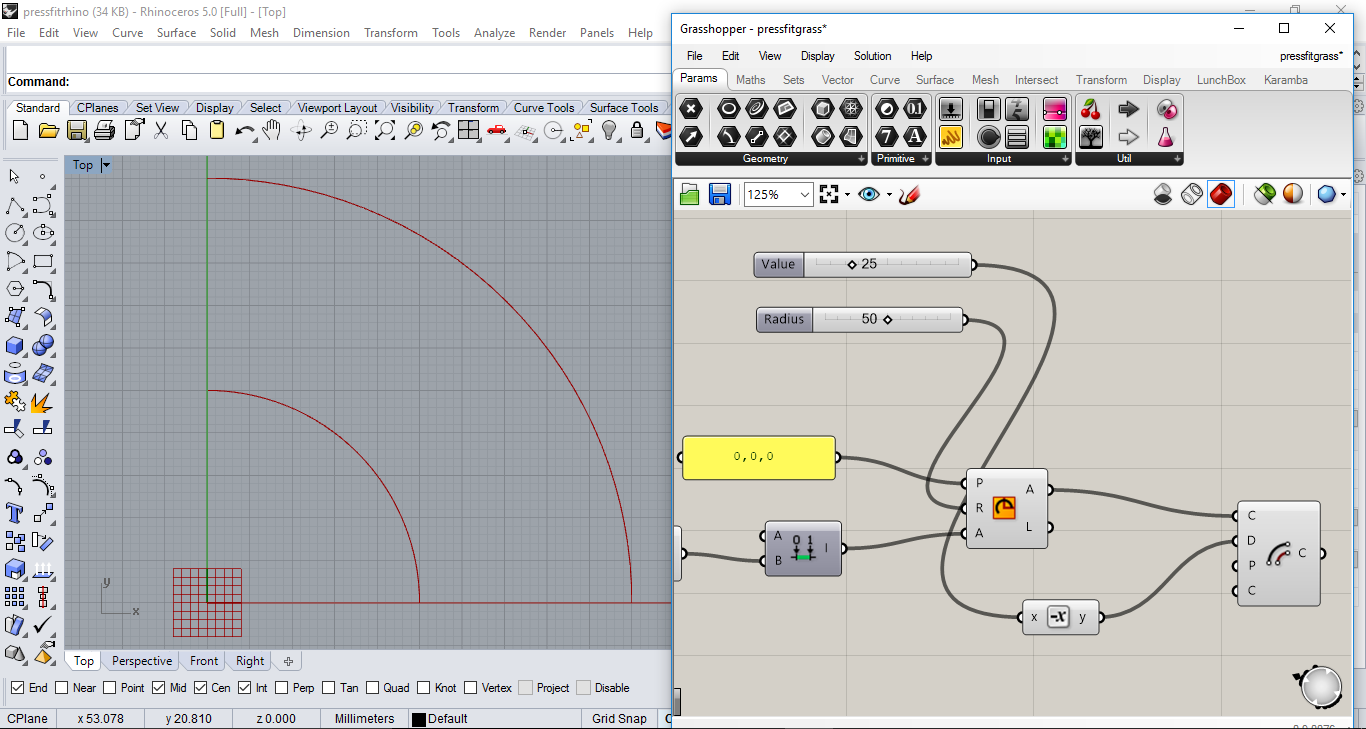
Task: Click the Text 'A' primitive parameter icon
Action: click(915, 136)
